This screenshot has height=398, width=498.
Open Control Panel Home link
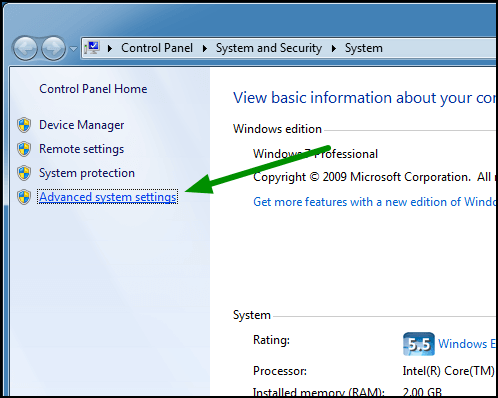(93, 89)
